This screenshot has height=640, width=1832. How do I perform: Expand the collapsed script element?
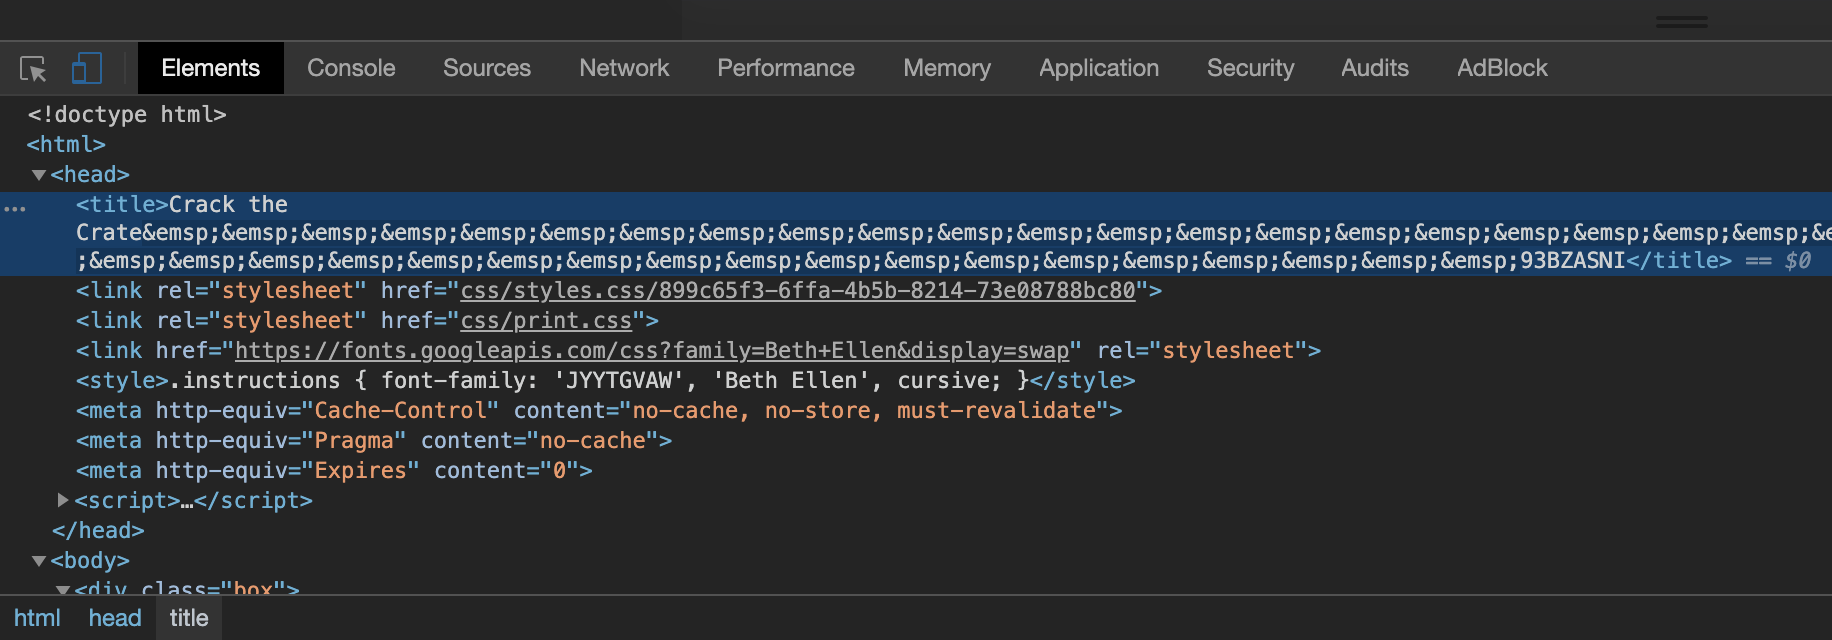coord(63,500)
